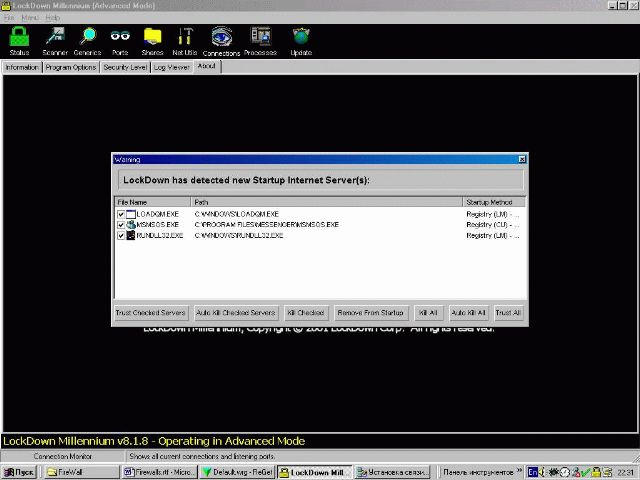Image resolution: width=640 pixels, height=480 pixels.
Task: Click the En language tray indicator
Action: [532, 472]
